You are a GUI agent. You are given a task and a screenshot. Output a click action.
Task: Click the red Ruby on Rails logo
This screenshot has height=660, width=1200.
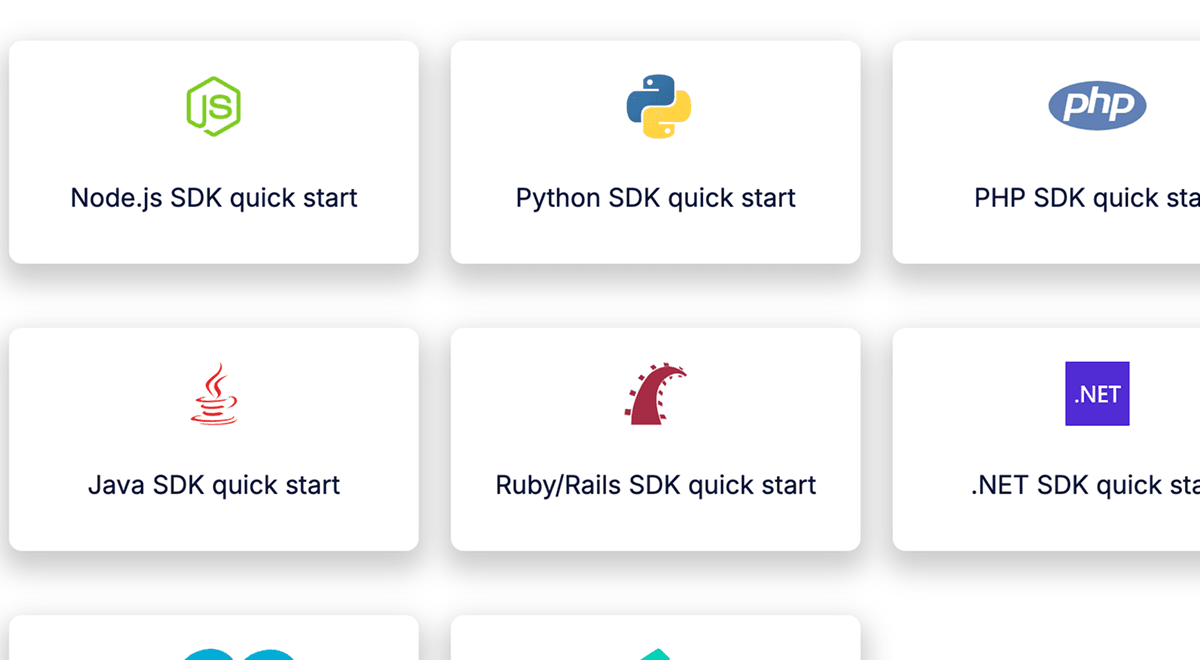(x=656, y=394)
